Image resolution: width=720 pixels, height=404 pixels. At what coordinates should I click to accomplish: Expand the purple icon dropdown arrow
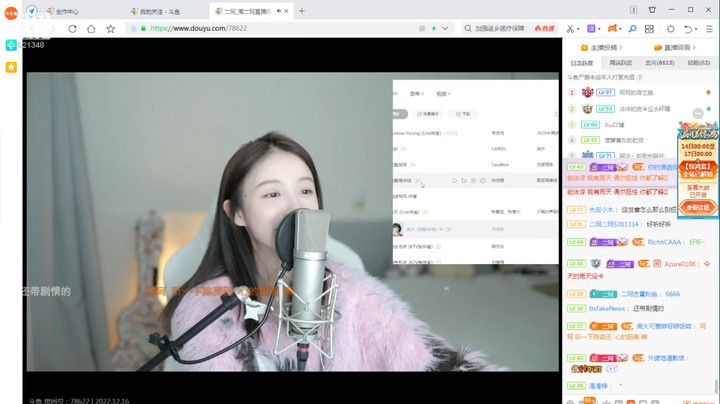coord(599,29)
